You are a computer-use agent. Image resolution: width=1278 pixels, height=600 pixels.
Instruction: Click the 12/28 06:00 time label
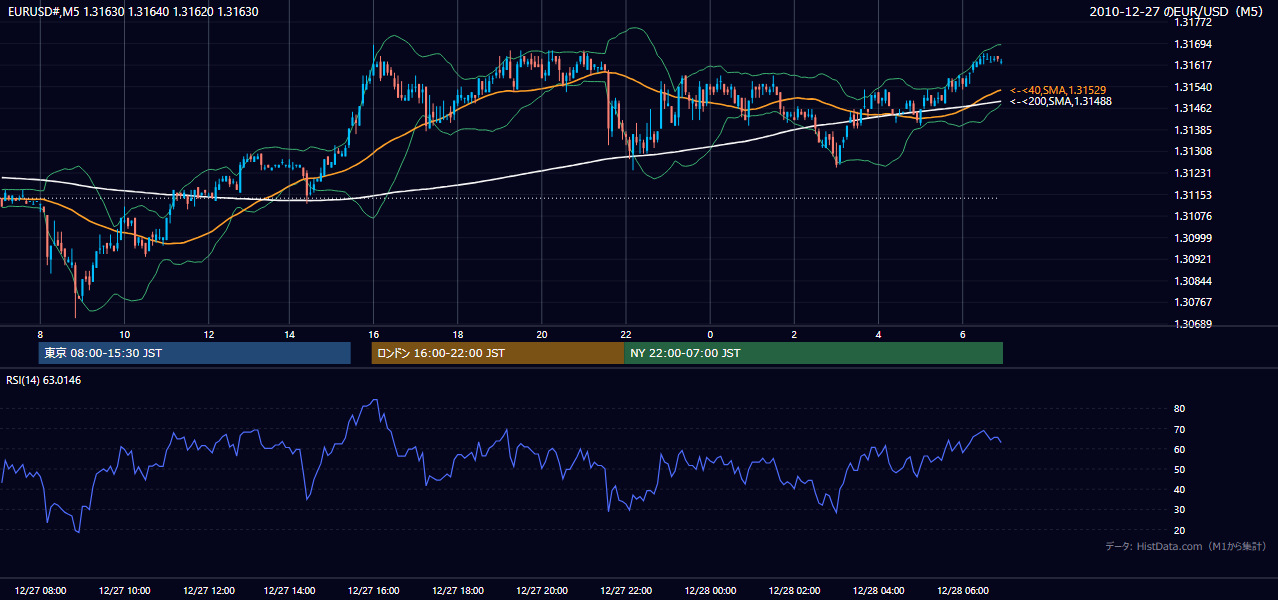pyautogui.click(x=962, y=591)
